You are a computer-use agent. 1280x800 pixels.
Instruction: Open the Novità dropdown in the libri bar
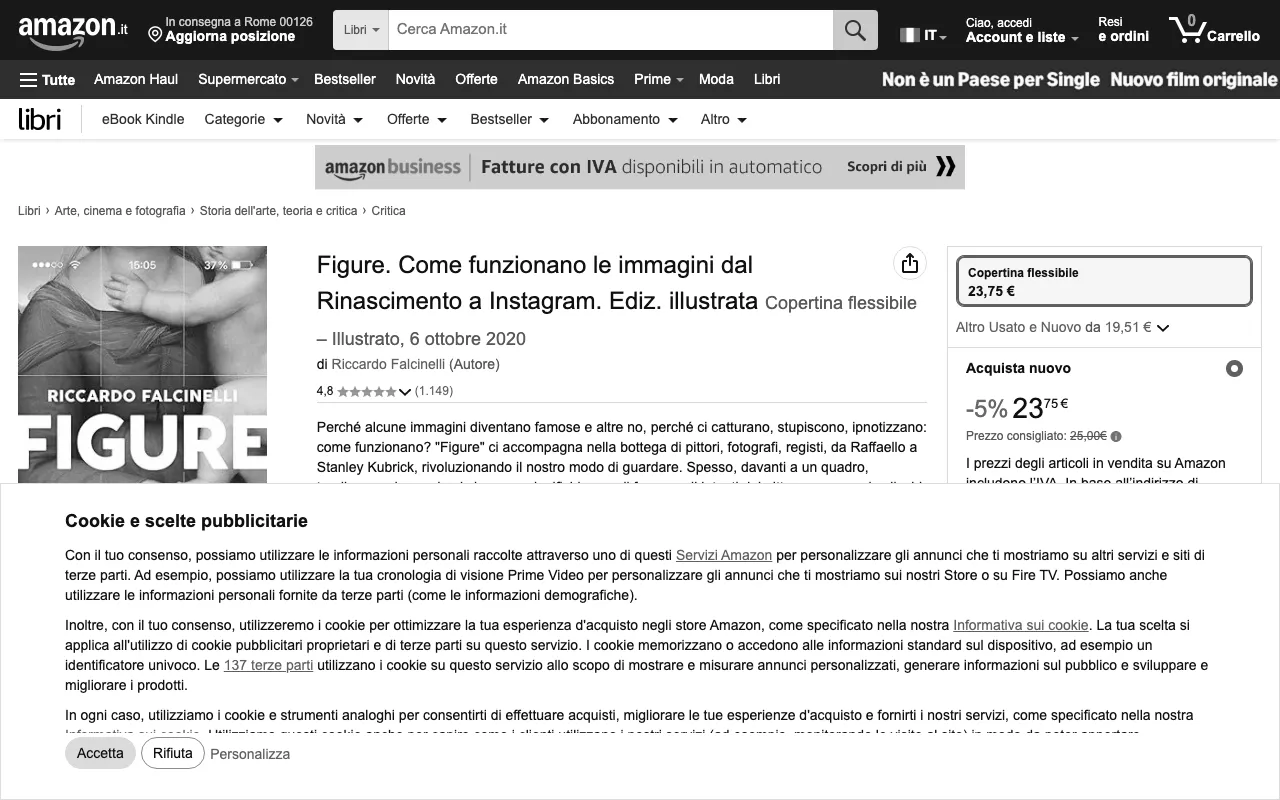pos(334,119)
